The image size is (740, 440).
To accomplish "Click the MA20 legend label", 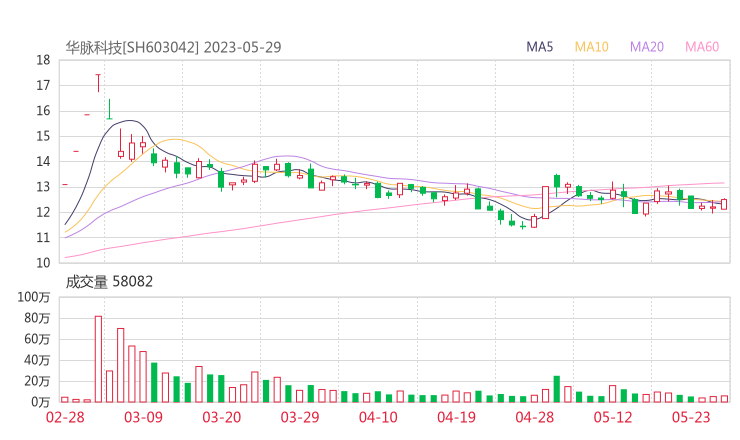I will 647,47.
